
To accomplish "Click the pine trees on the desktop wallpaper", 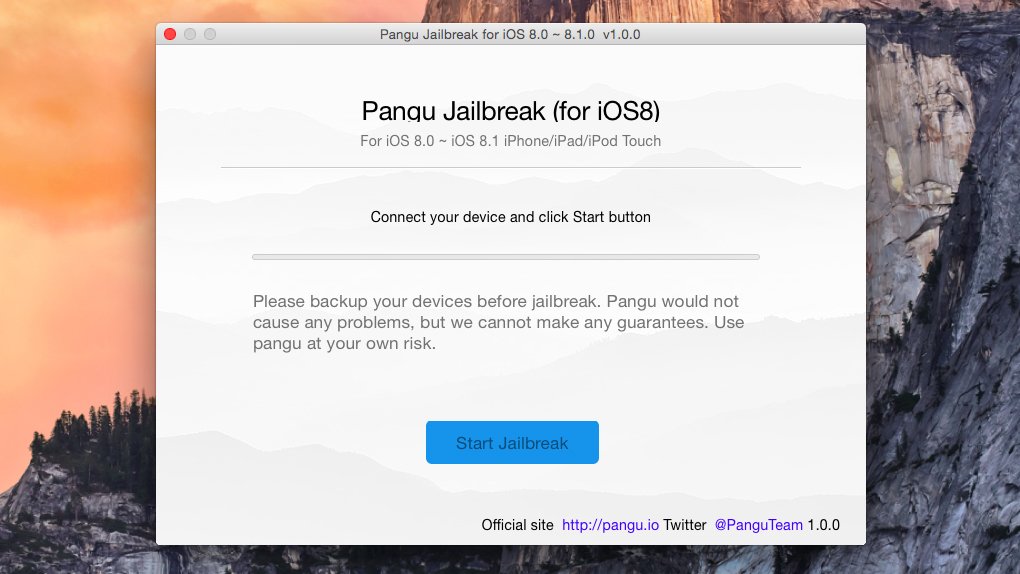I will pos(98,430).
